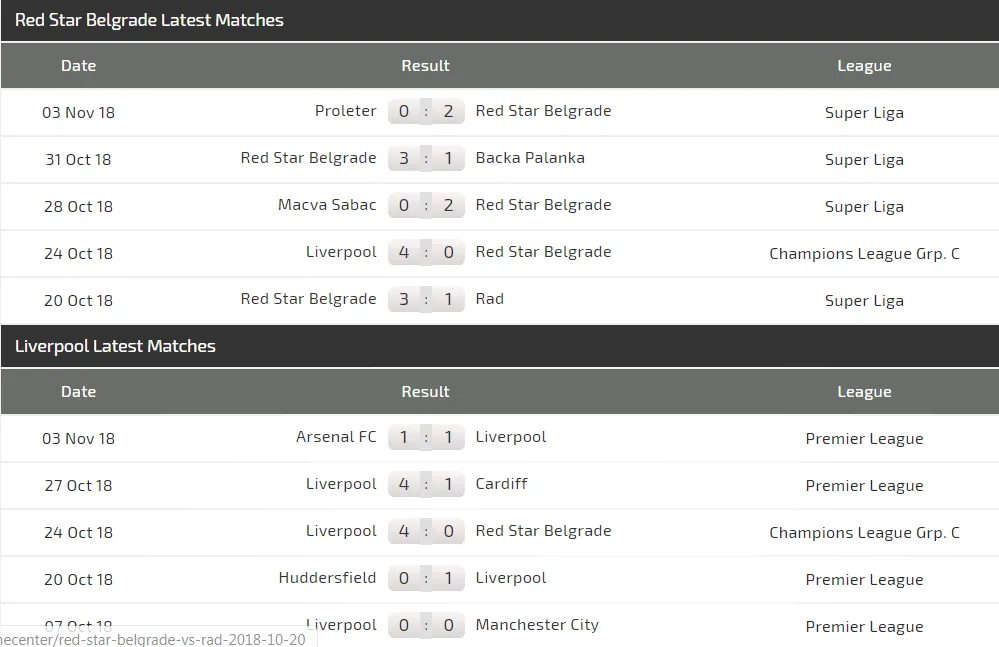Screen dimensions: 999x647
Task: Click the Macva Sabac team name
Action: (x=327, y=205)
